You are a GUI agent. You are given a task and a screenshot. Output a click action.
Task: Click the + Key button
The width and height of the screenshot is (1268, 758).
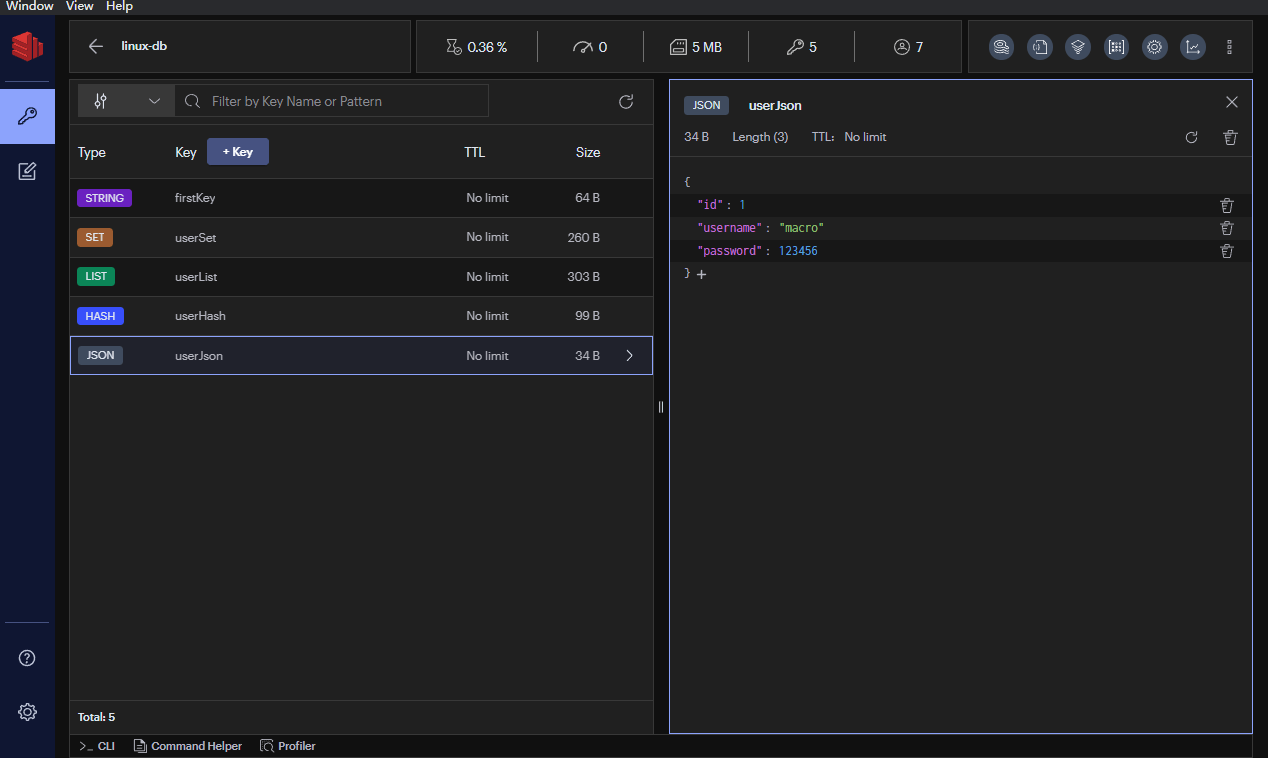click(238, 152)
